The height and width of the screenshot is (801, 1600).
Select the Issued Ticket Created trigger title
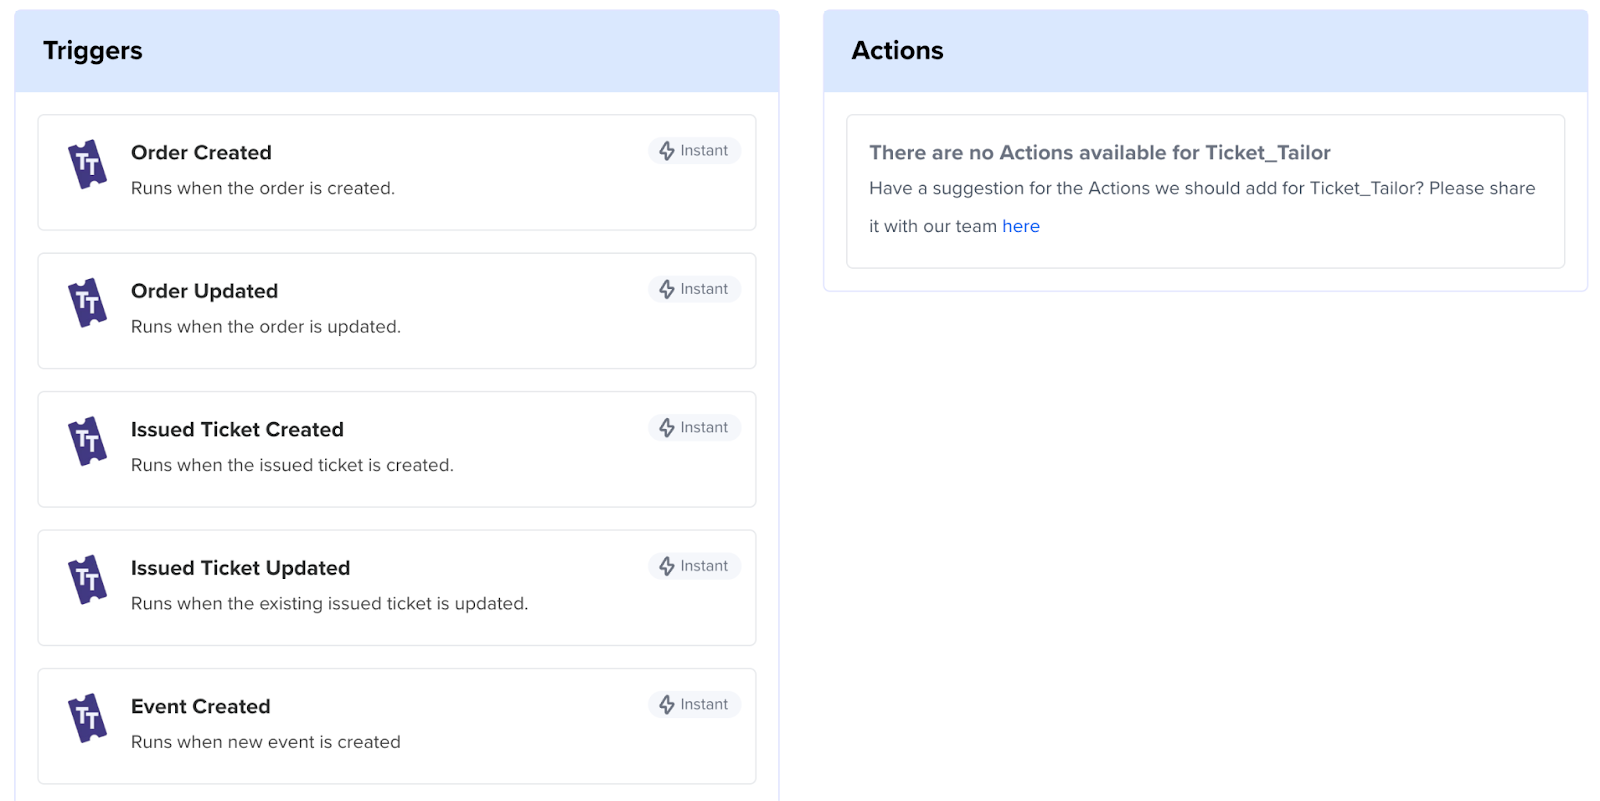pos(237,429)
